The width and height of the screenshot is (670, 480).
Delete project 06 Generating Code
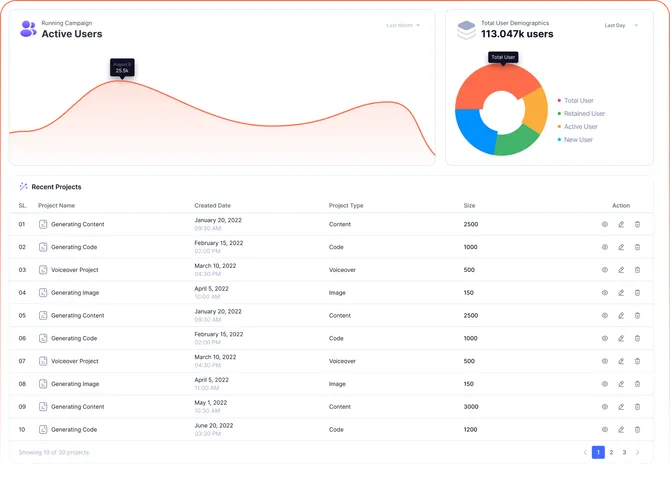[x=637, y=338]
